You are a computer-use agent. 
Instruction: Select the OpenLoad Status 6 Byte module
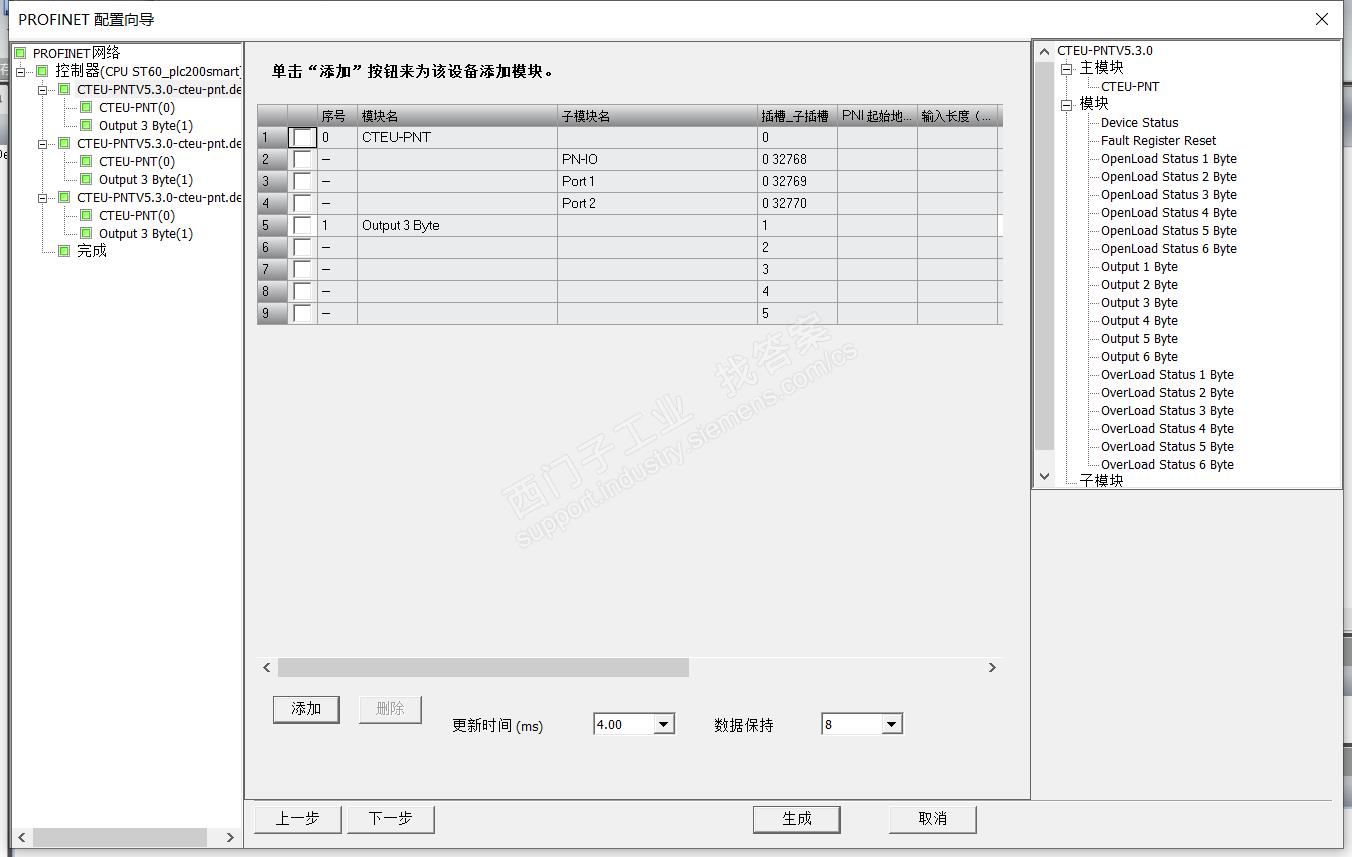[x=1169, y=248]
